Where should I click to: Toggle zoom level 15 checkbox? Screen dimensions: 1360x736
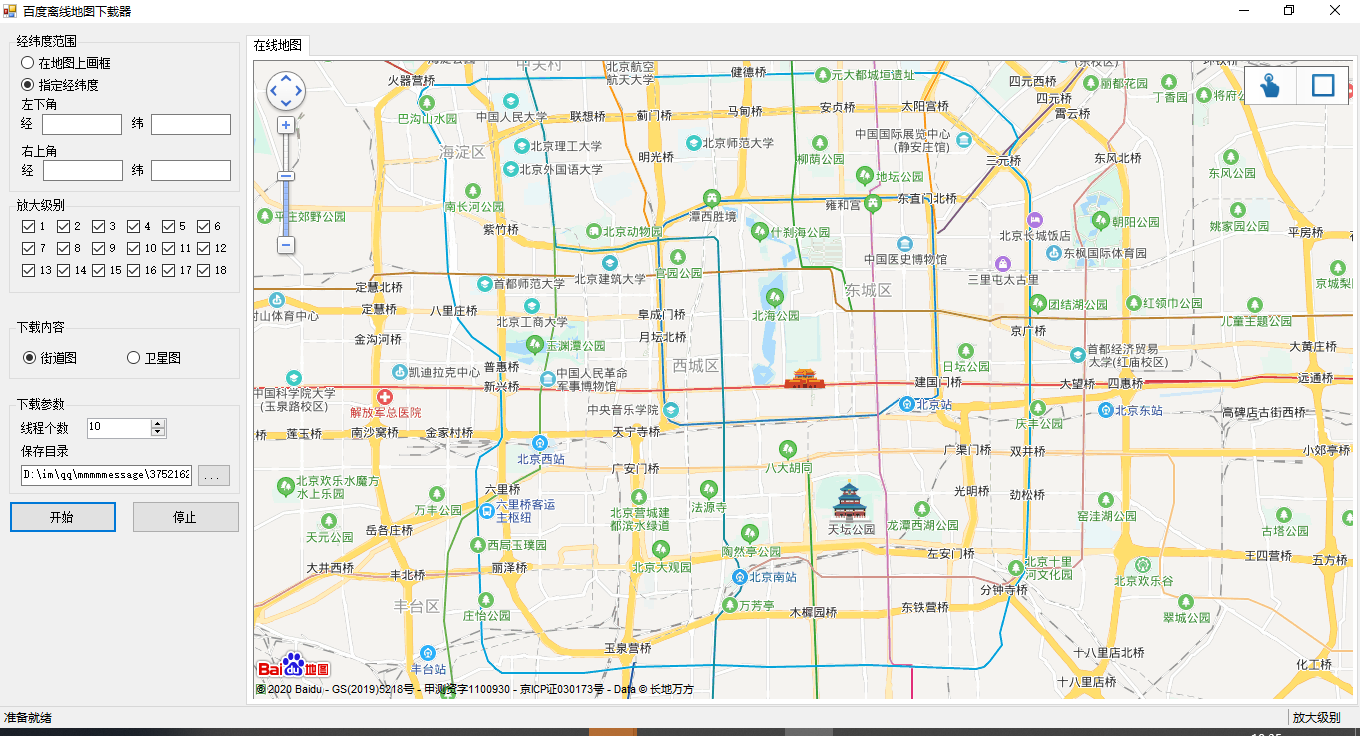(99, 270)
